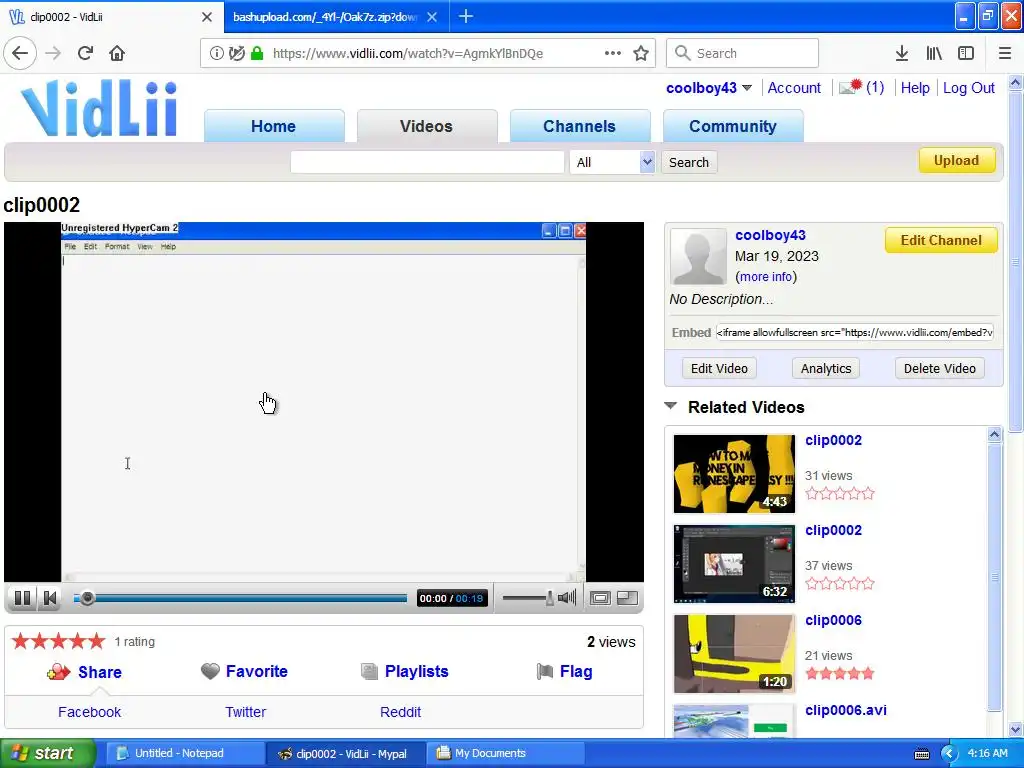
Task: Open the Help link
Action: coord(915,88)
